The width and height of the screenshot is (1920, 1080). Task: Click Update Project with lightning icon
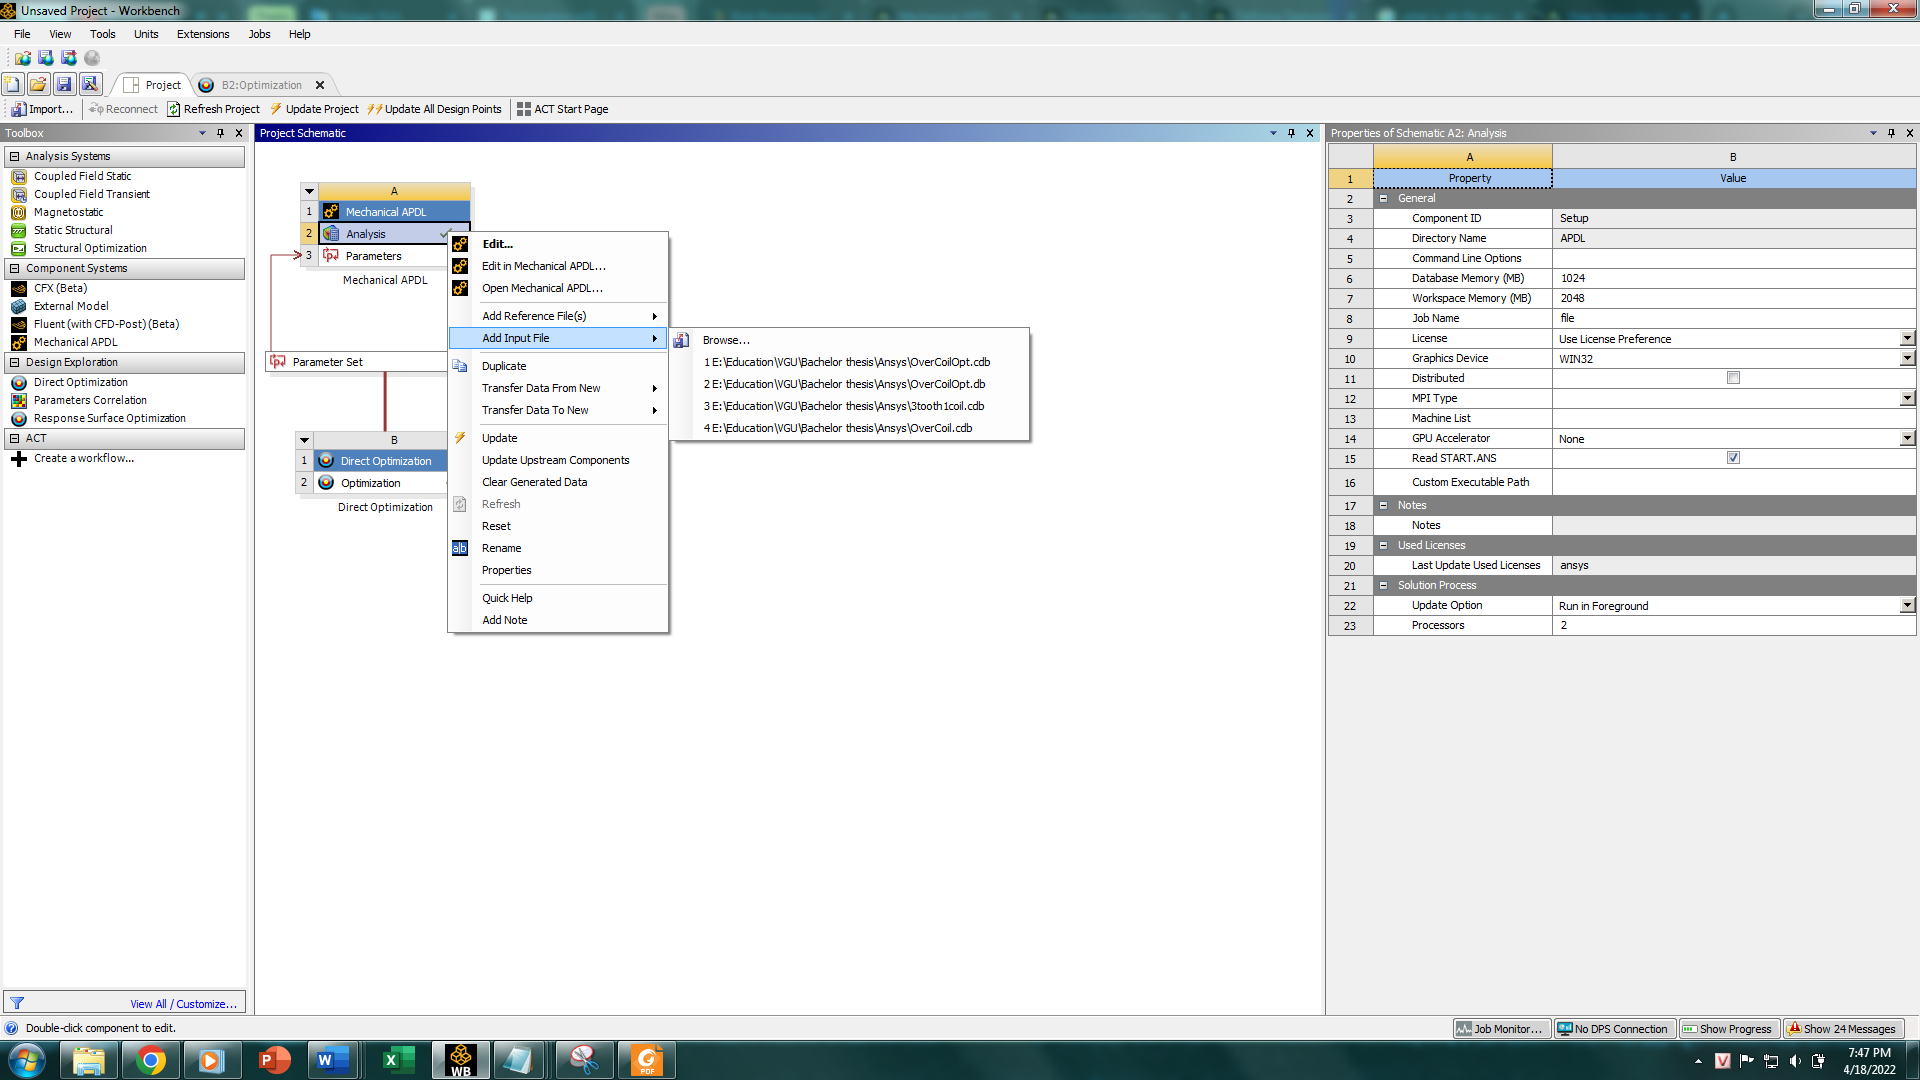pyautogui.click(x=314, y=109)
